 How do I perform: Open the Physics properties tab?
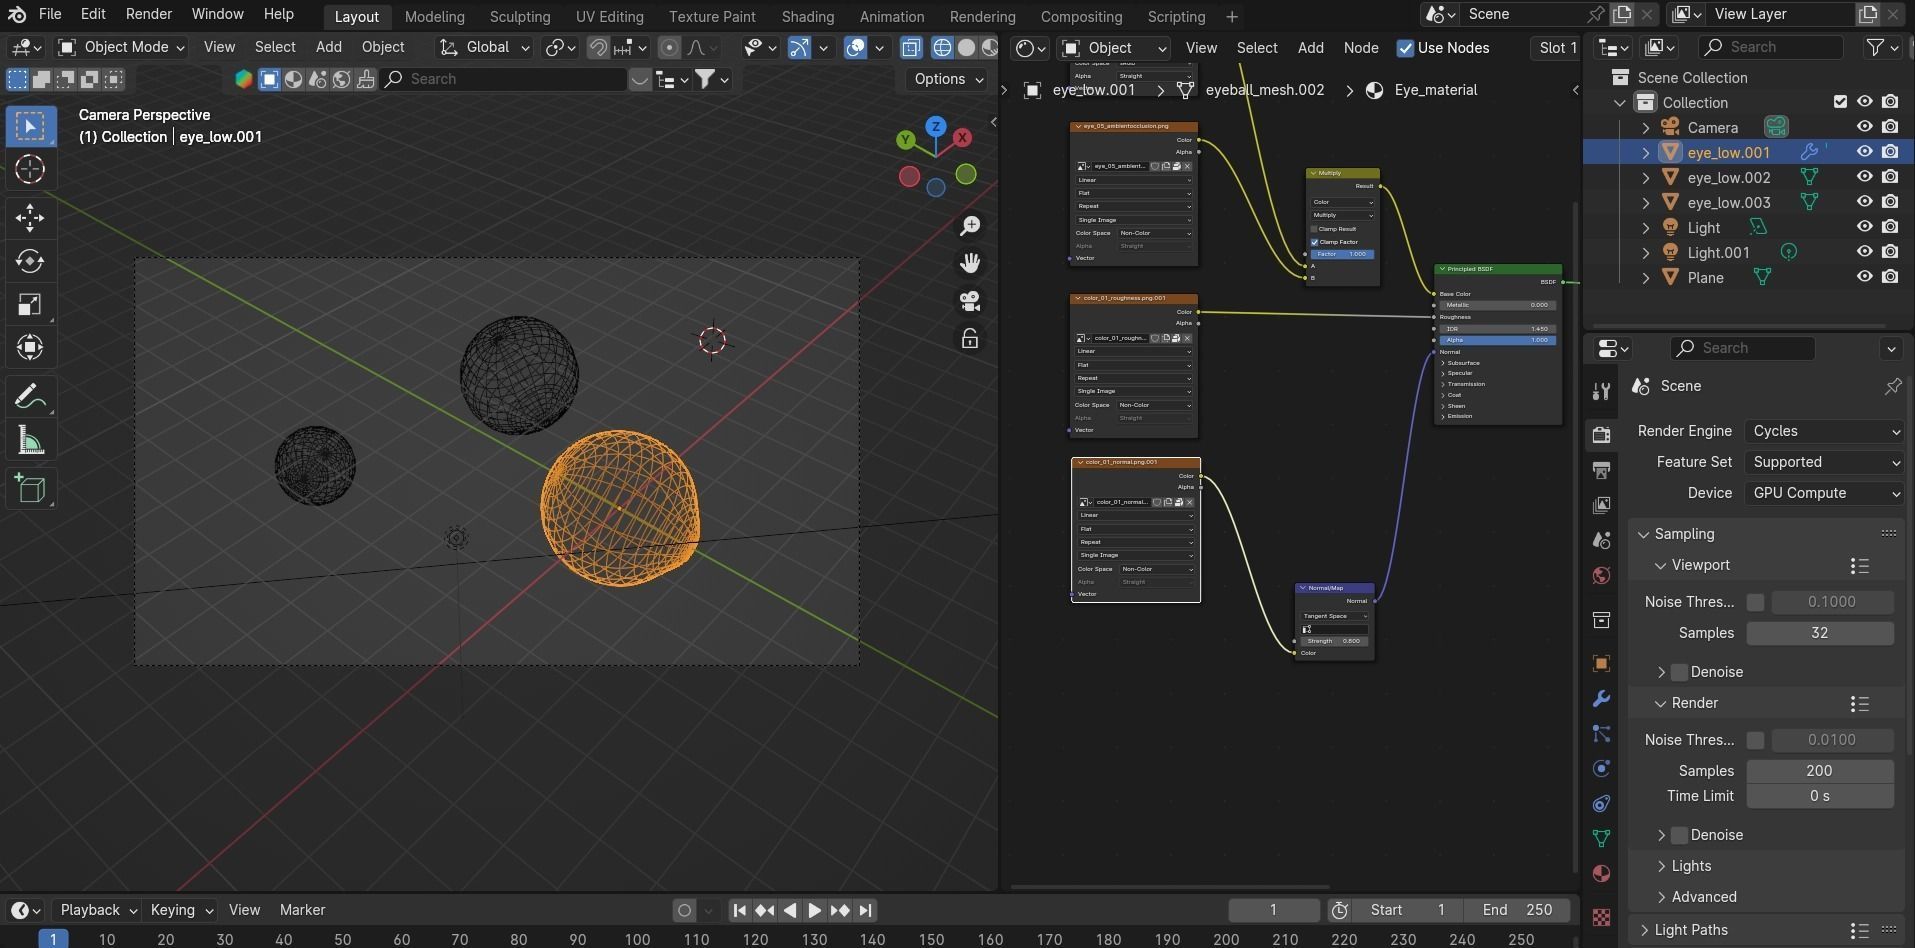coord(1601,768)
